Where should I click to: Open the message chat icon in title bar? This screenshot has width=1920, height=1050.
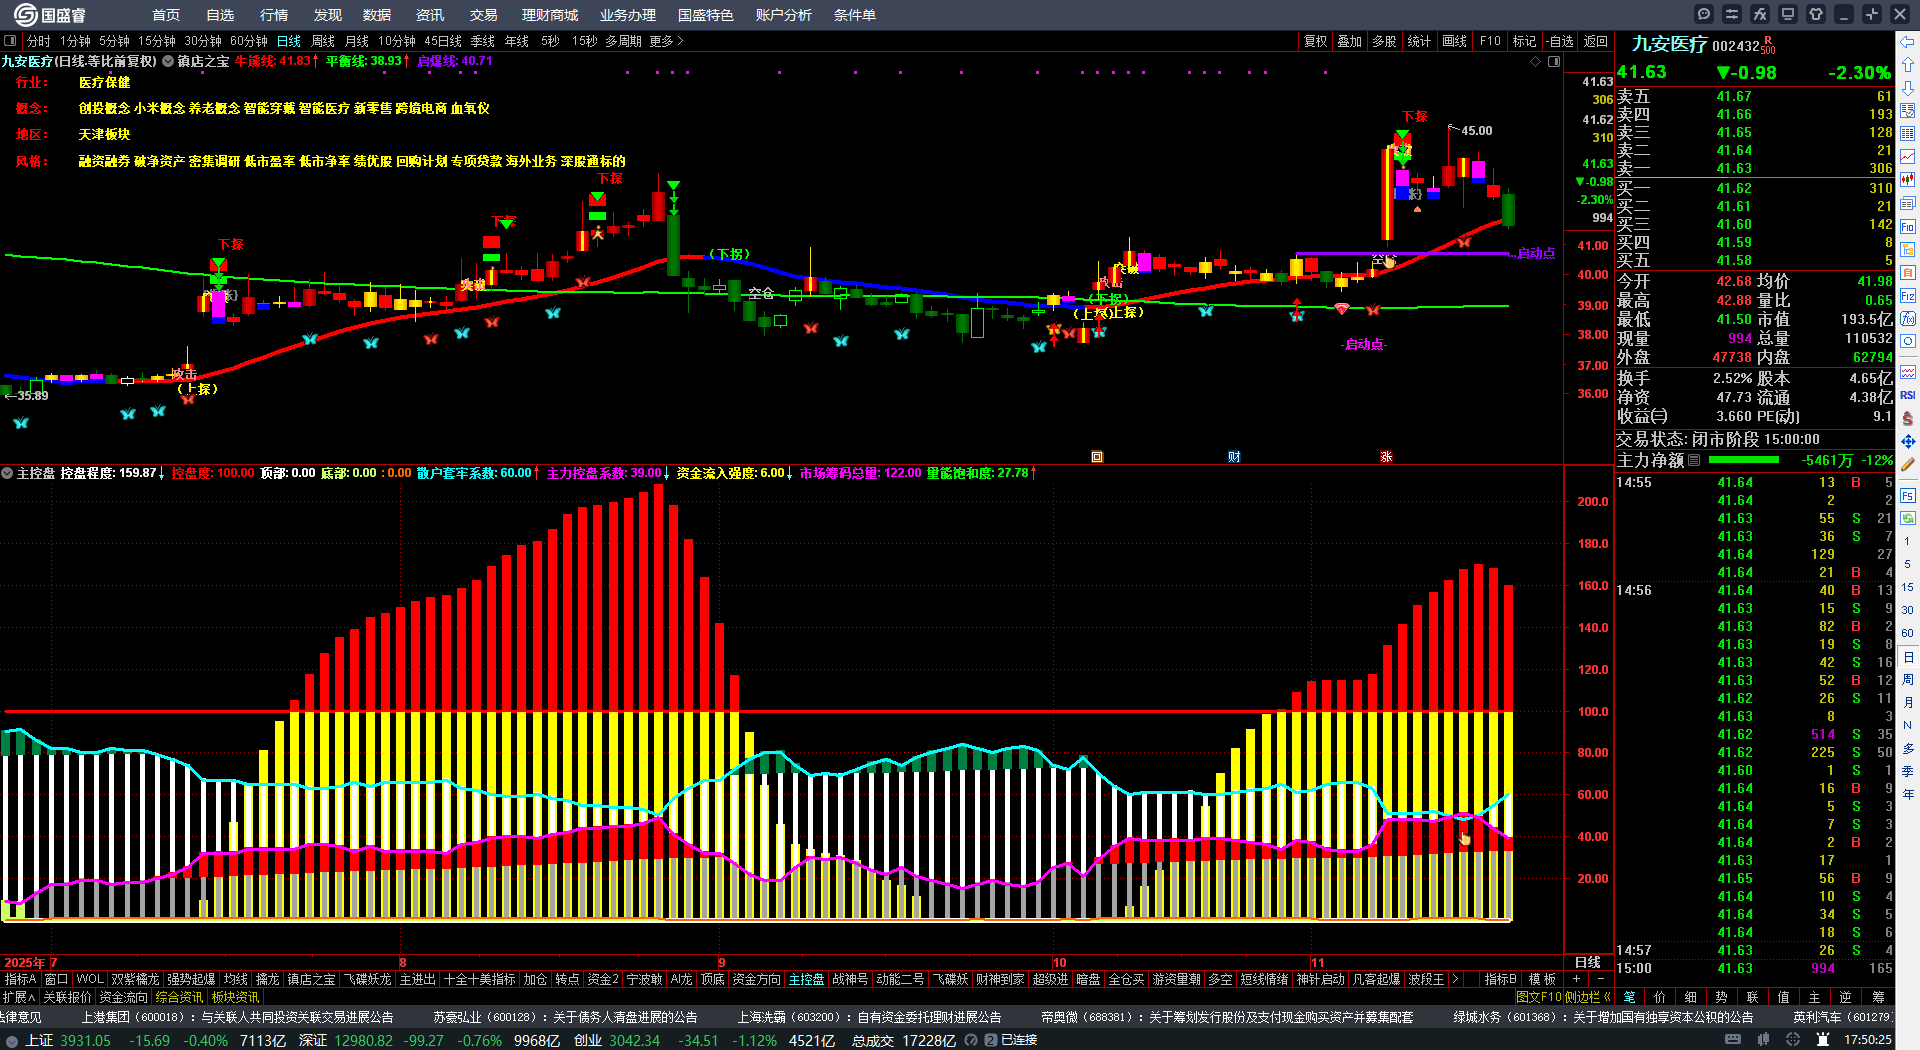coord(1704,14)
